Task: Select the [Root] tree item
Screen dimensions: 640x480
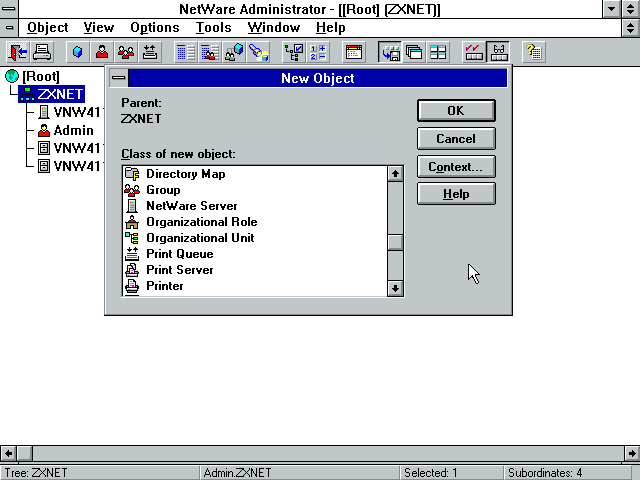Action: [40, 76]
